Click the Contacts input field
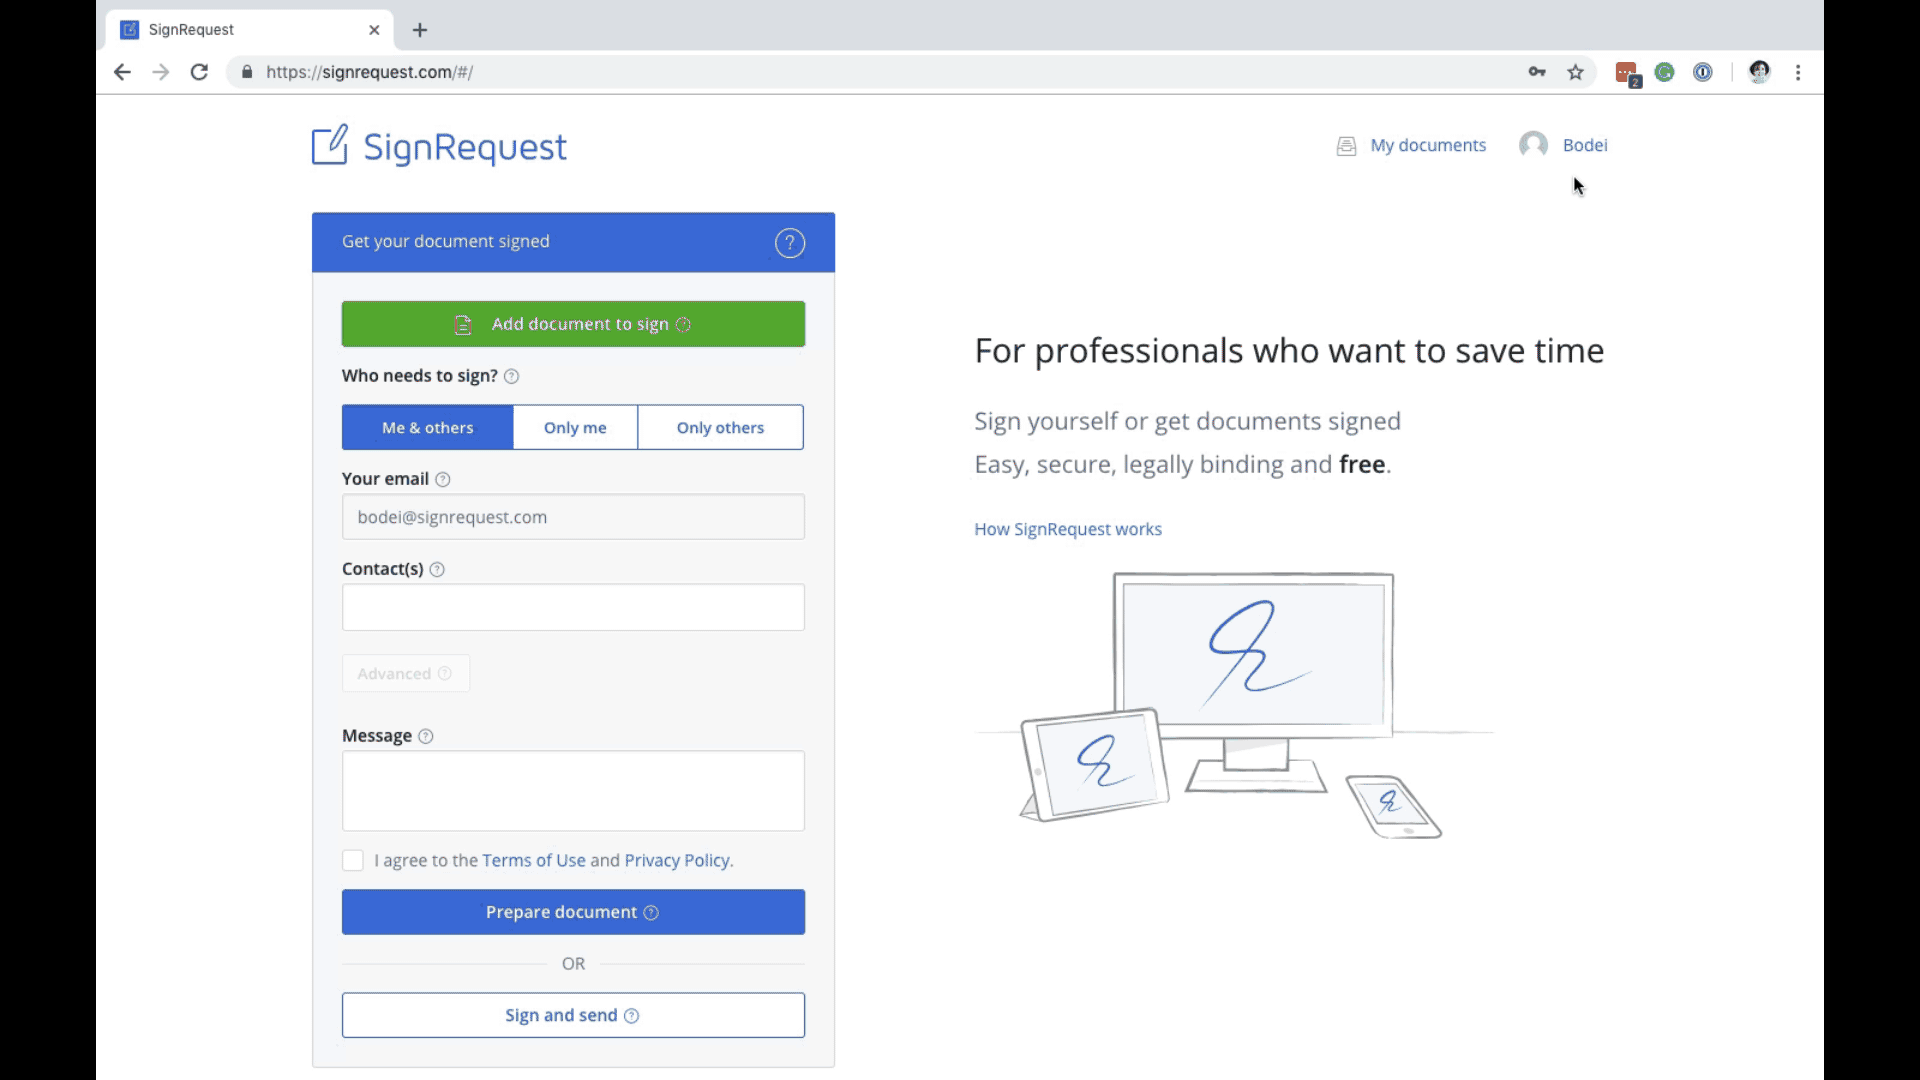 [x=572, y=607]
